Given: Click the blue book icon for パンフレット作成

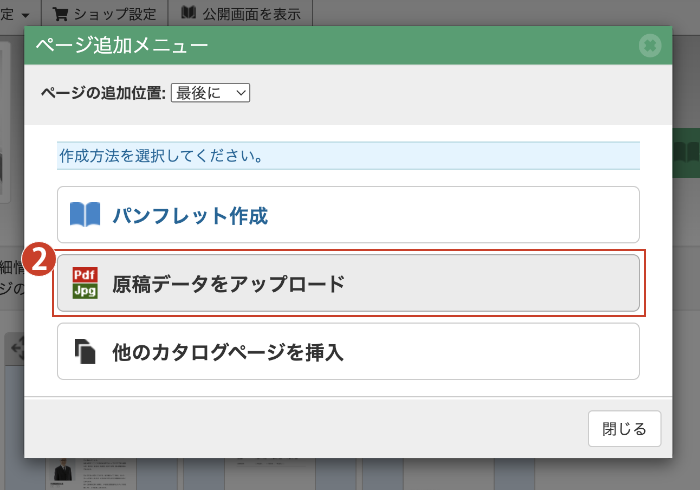Looking at the screenshot, I should point(85,215).
